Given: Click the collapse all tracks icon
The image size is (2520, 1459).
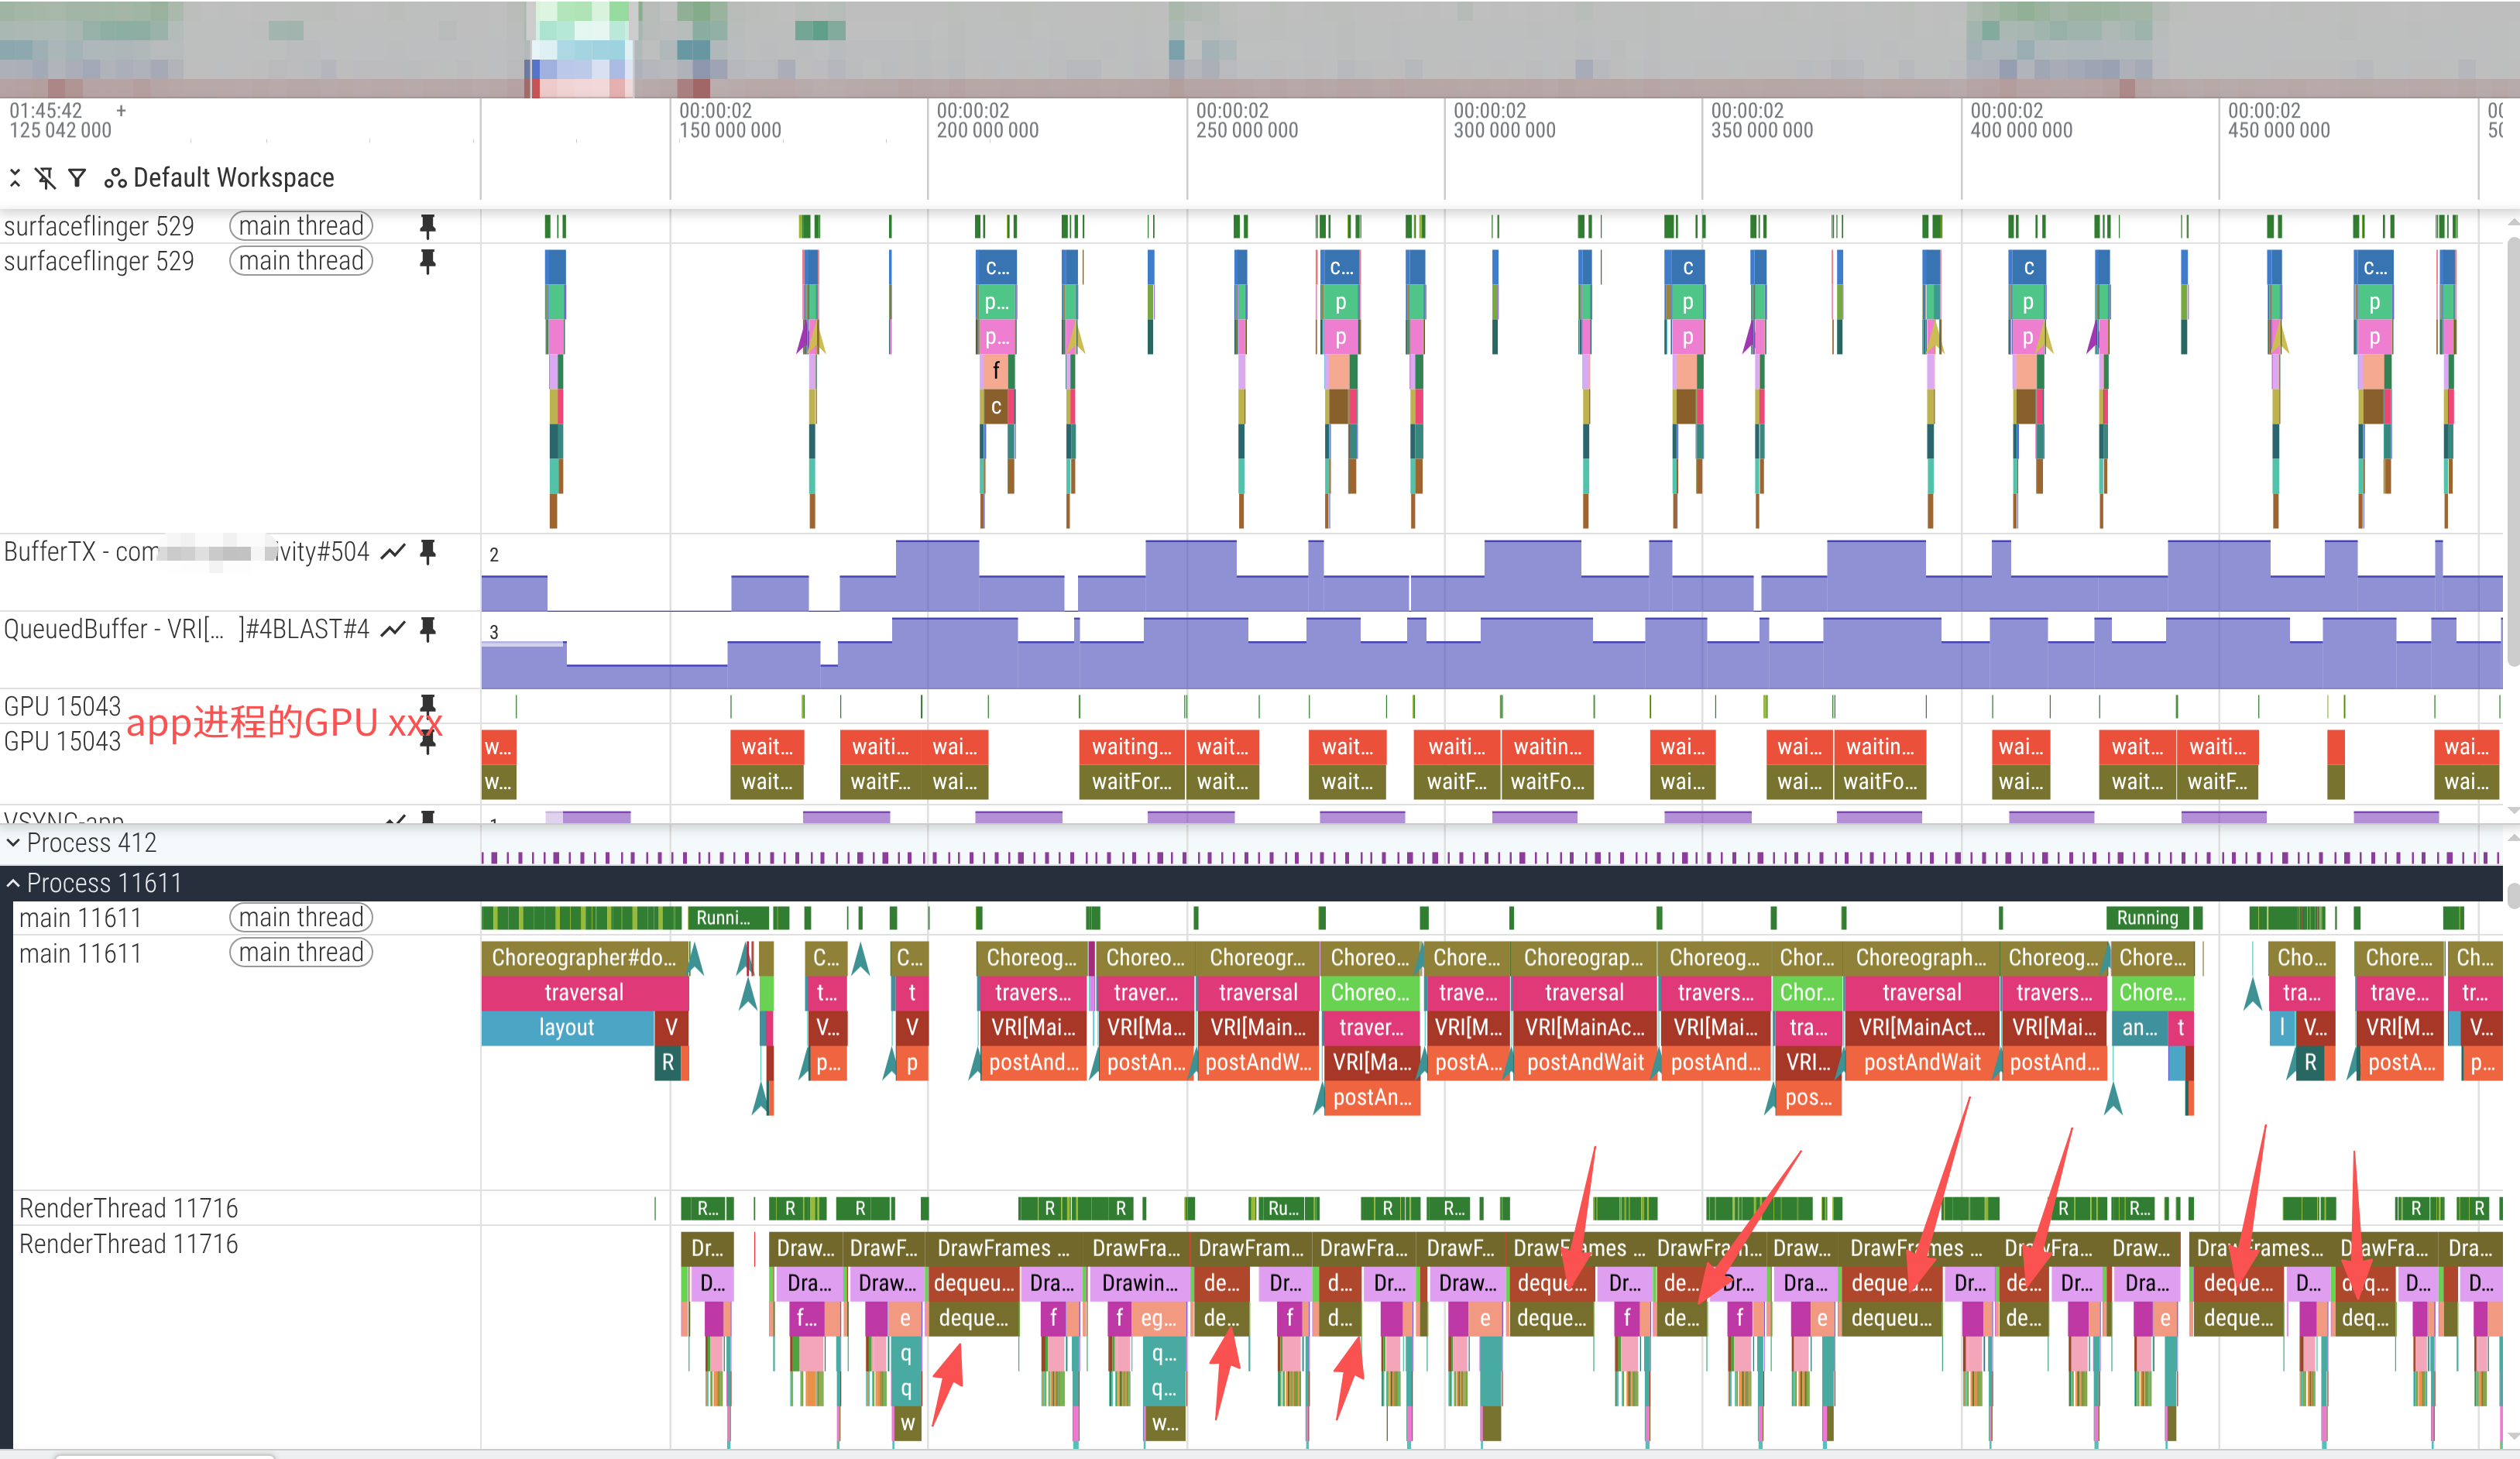Looking at the screenshot, I should tap(15, 178).
